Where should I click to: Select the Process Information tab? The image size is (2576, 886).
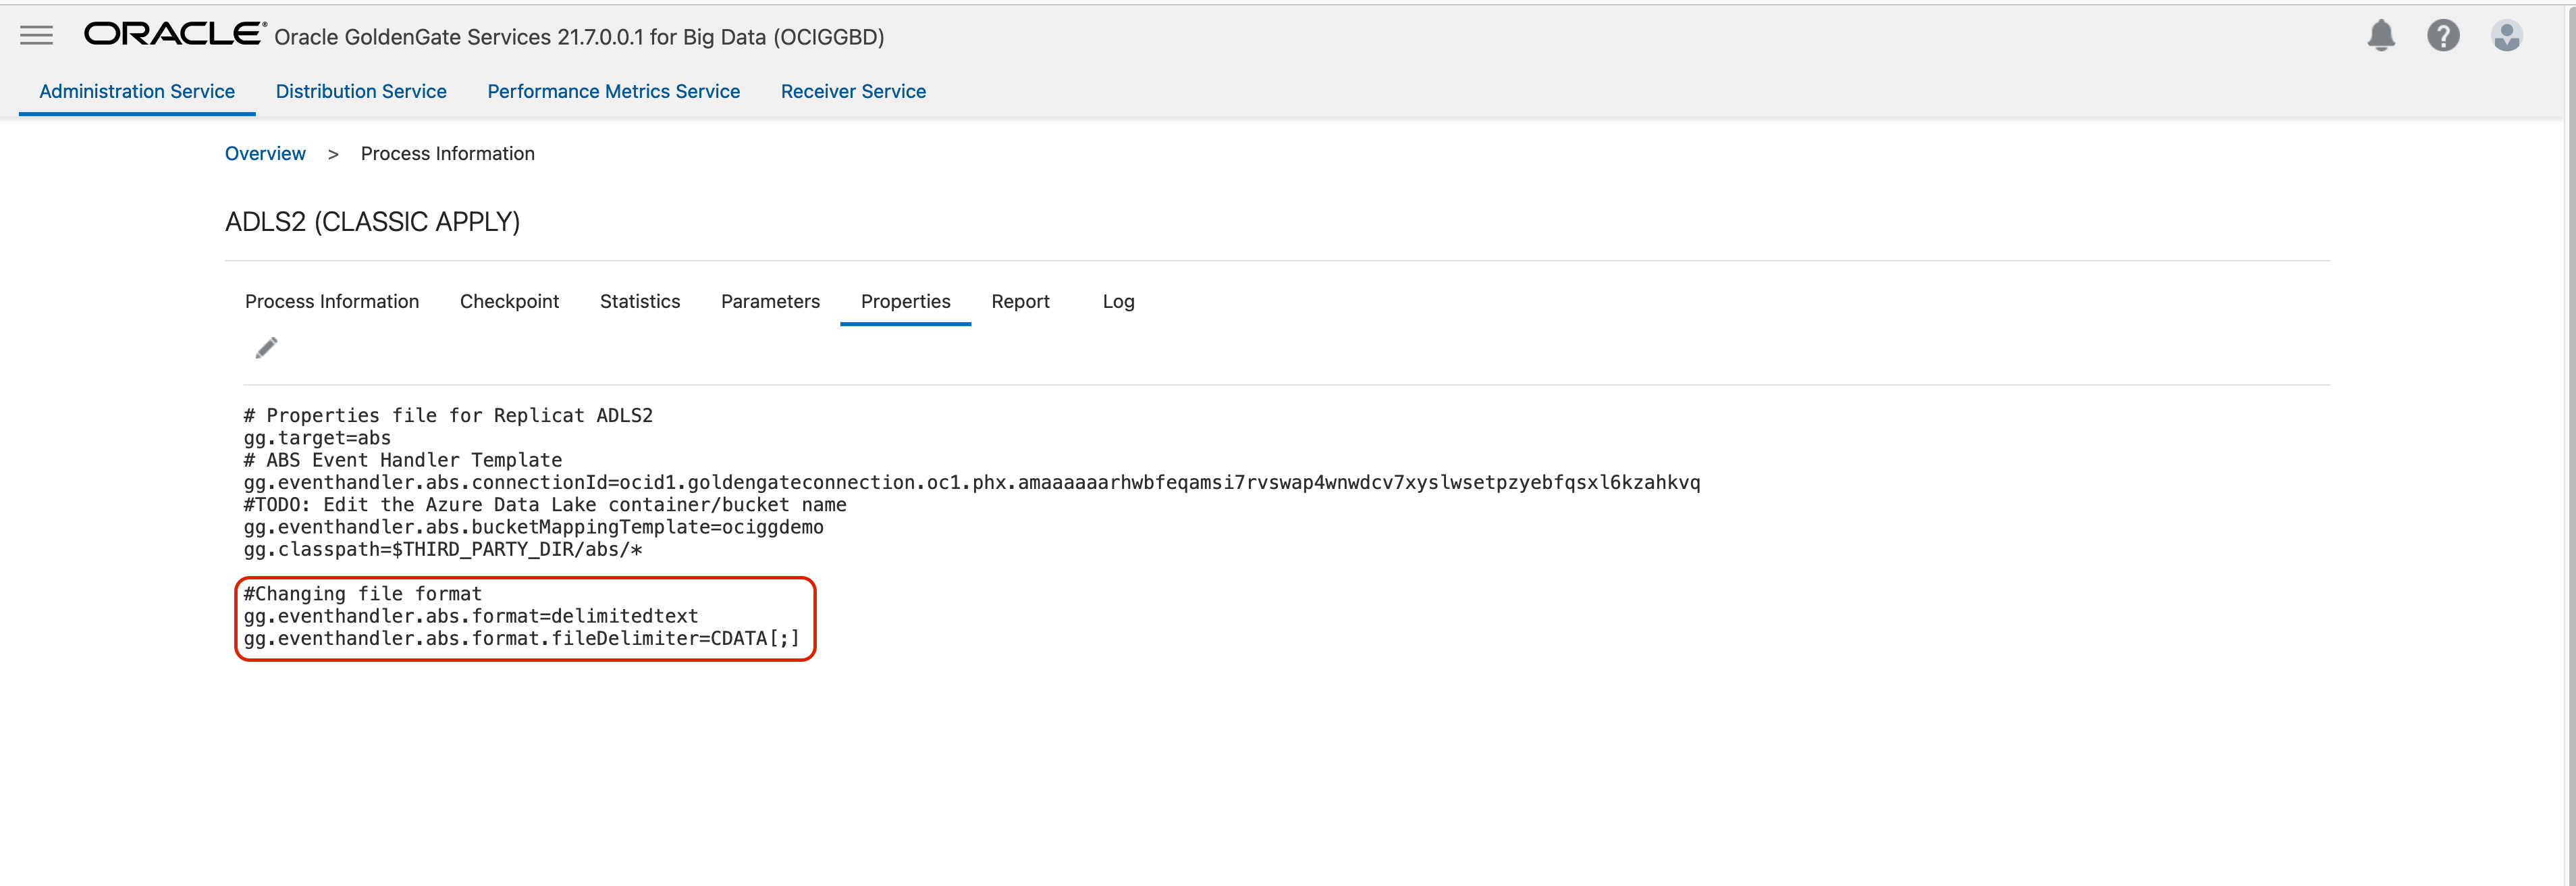pos(332,301)
